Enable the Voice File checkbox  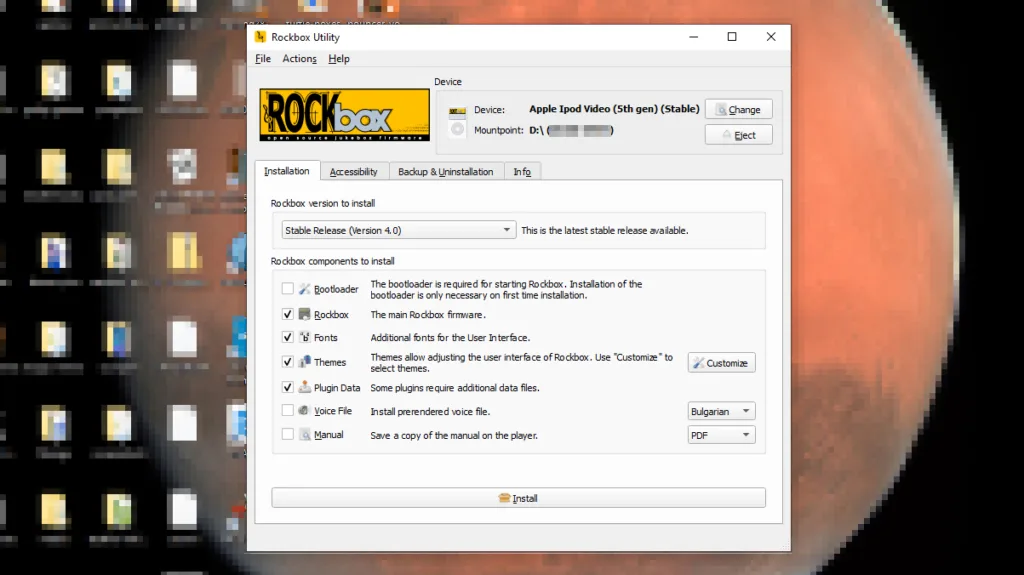287,410
